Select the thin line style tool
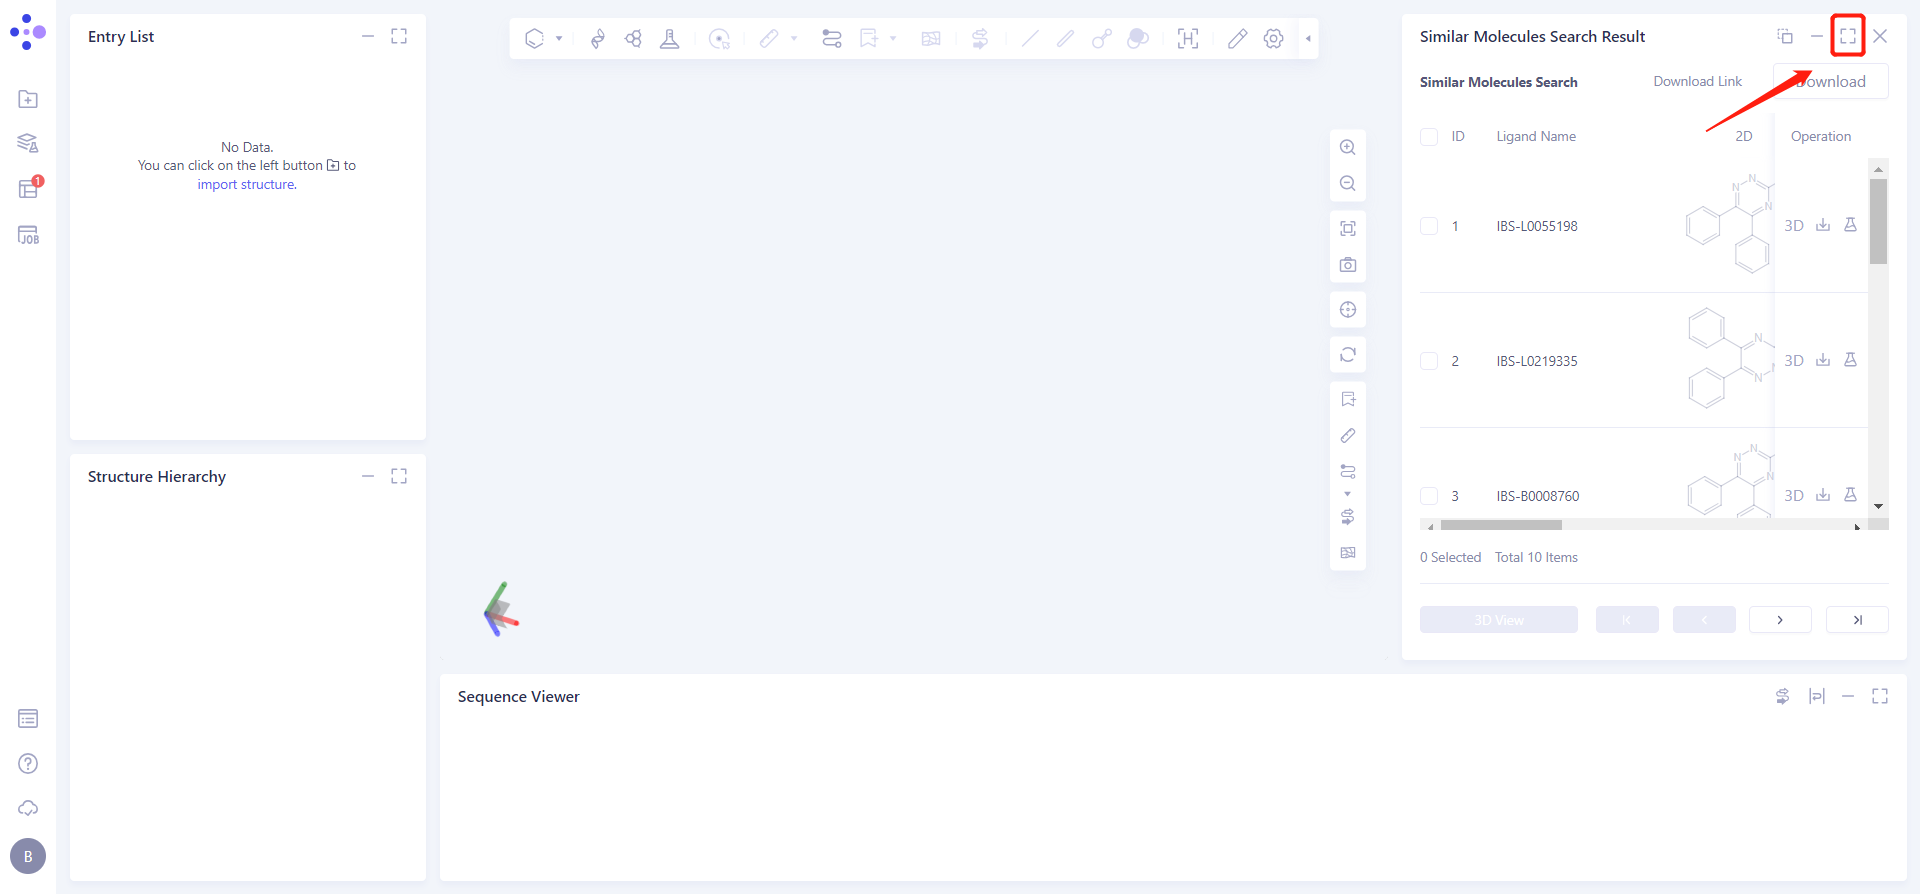Screen dimensions: 1920x894 1030,39
